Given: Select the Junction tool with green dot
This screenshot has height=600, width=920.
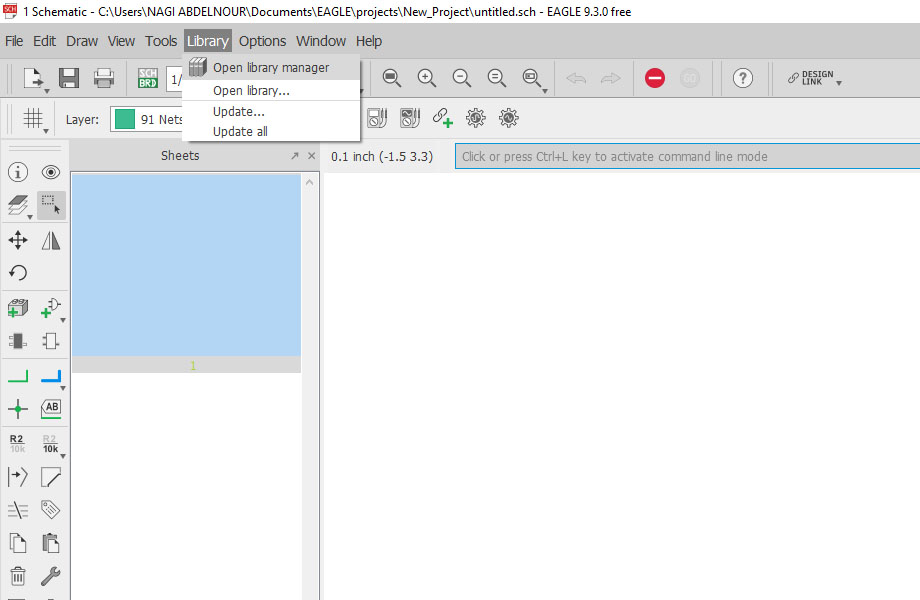Looking at the screenshot, I should tap(18, 409).
